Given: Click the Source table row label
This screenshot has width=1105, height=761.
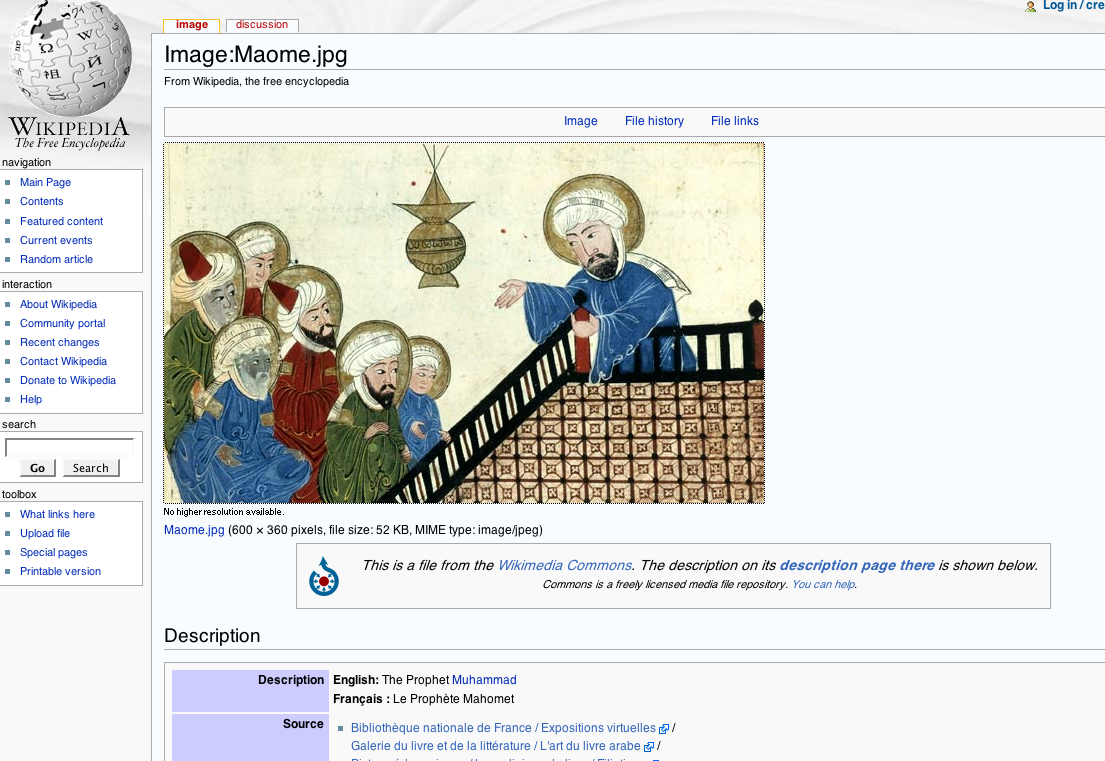Looking at the screenshot, I should click(303, 724).
